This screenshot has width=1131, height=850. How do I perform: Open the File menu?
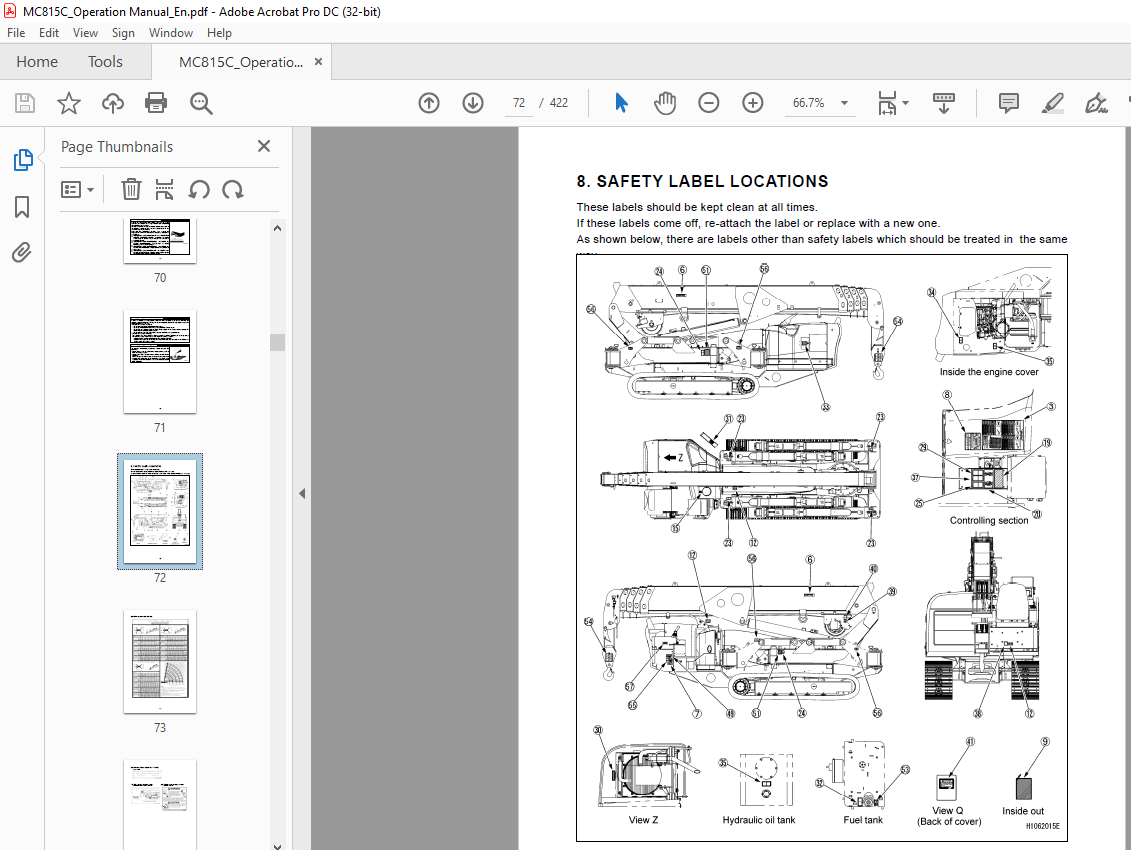pyautogui.click(x=16, y=32)
